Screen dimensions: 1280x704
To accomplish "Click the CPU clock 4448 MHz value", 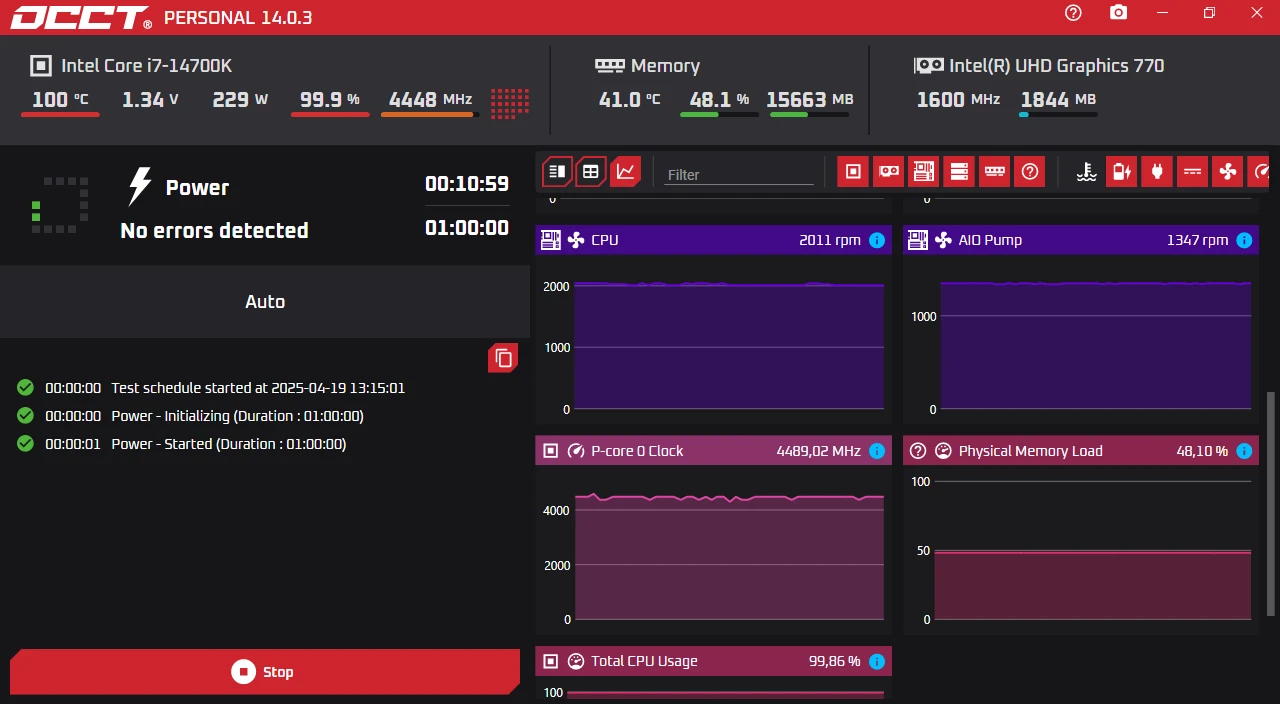I will click(430, 99).
